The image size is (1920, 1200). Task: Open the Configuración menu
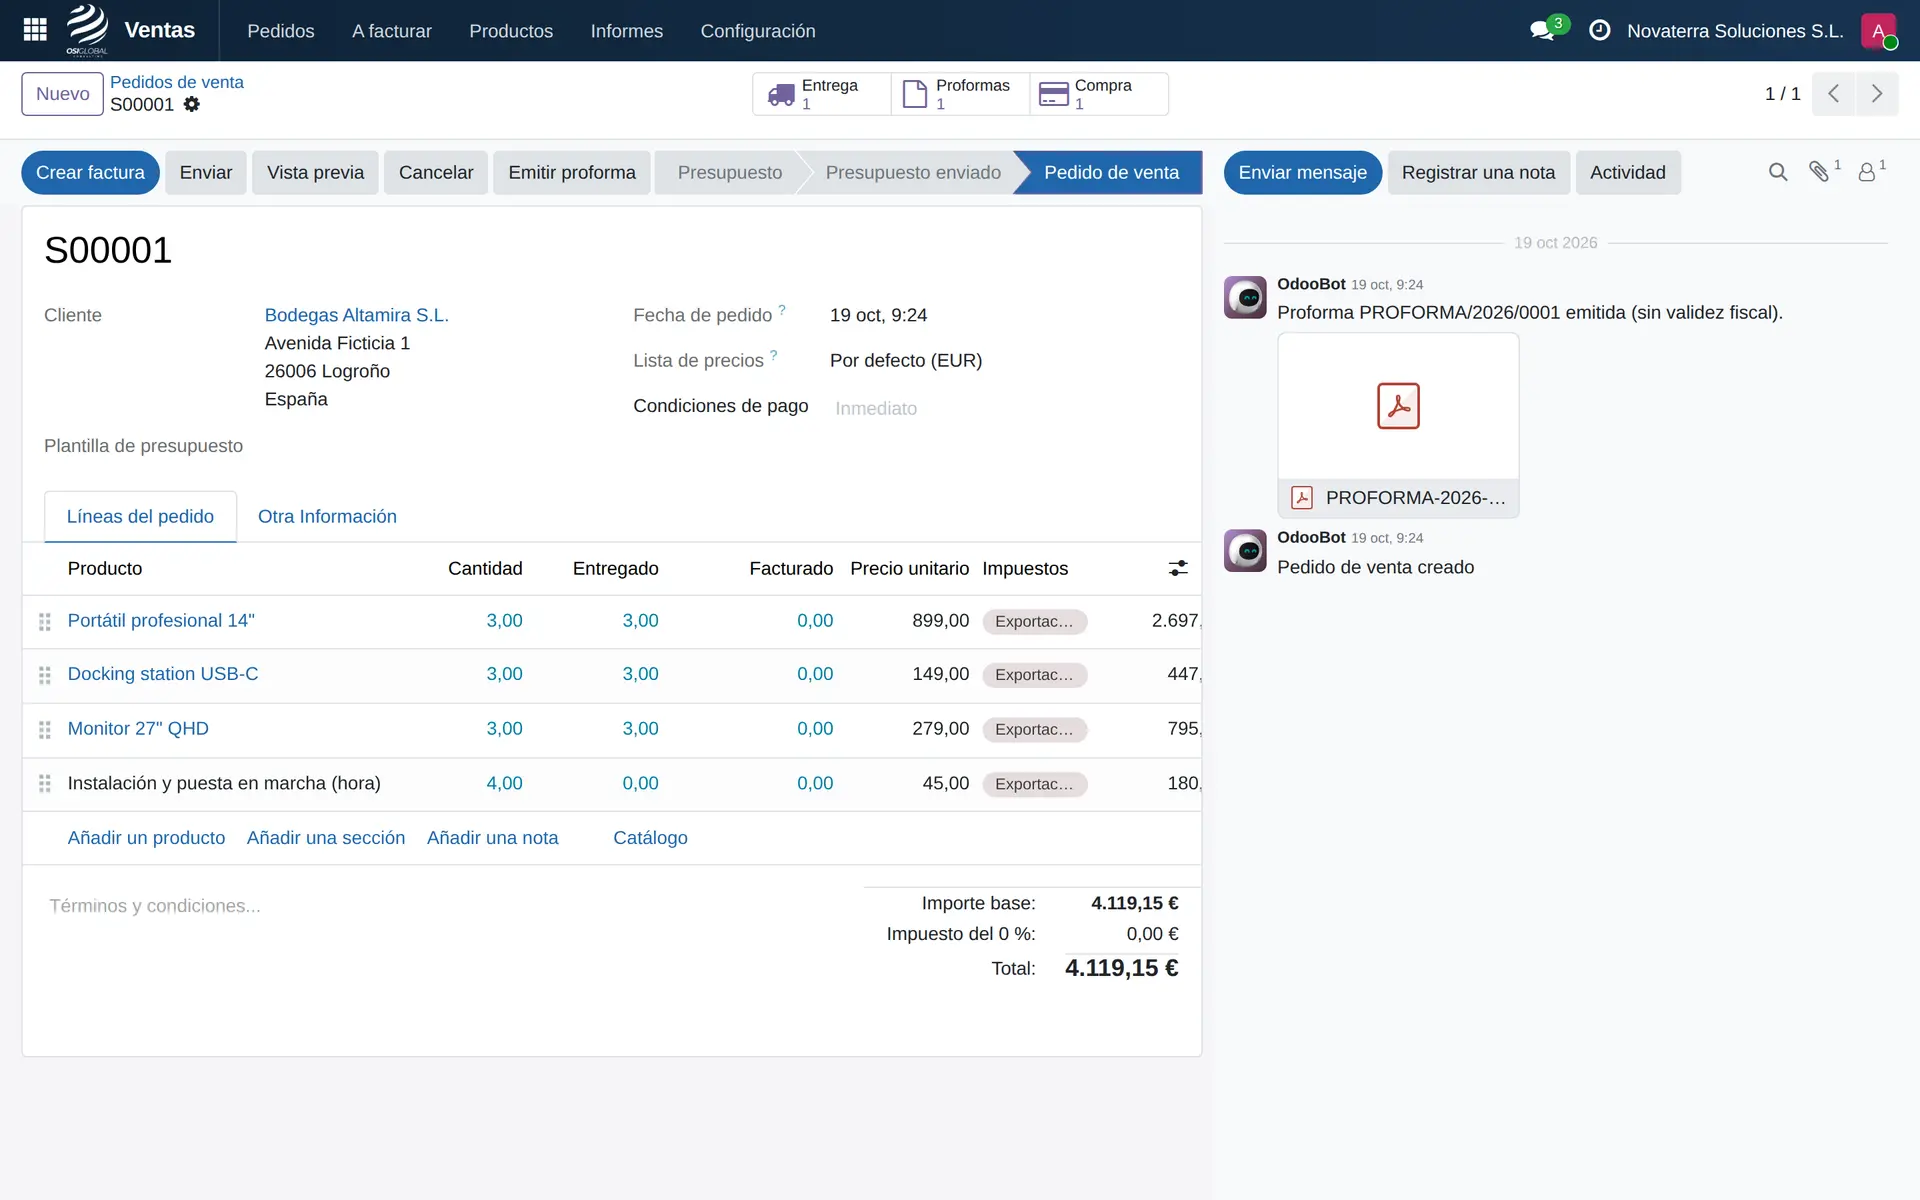point(758,31)
